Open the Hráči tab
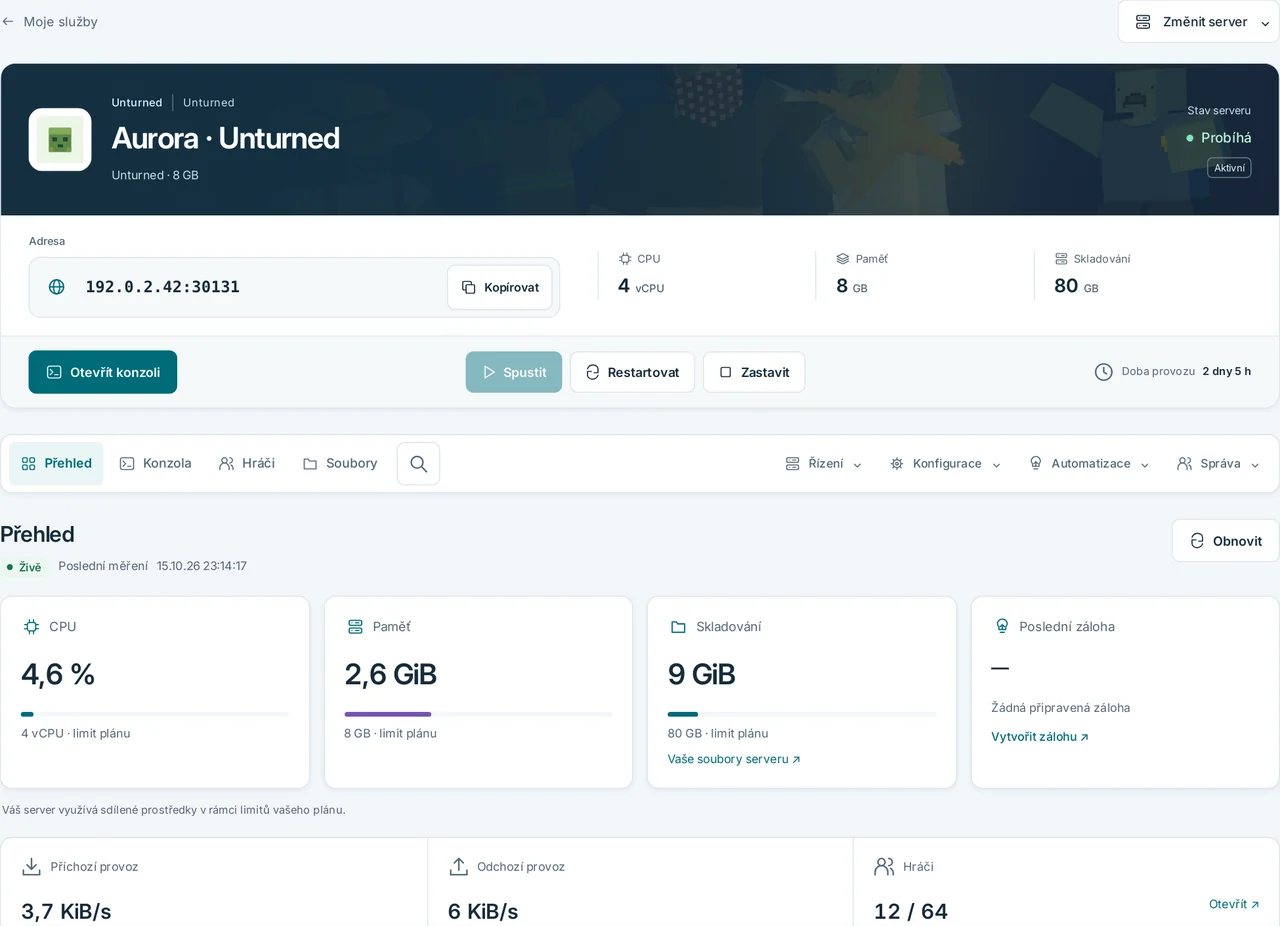 pyautogui.click(x=247, y=464)
